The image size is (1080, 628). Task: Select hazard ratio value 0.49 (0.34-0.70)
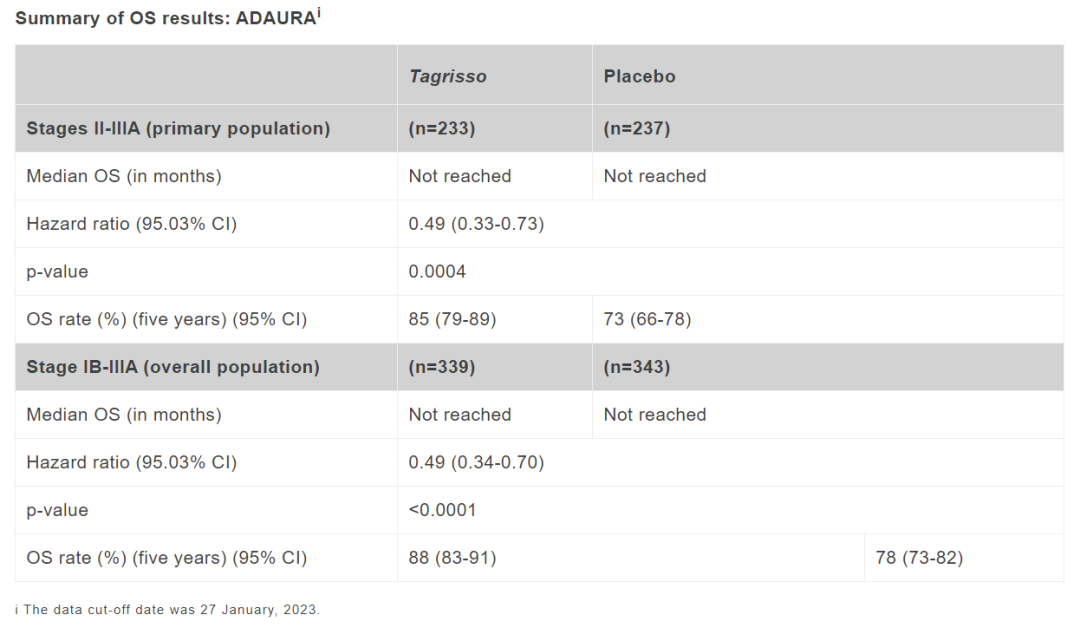point(476,462)
